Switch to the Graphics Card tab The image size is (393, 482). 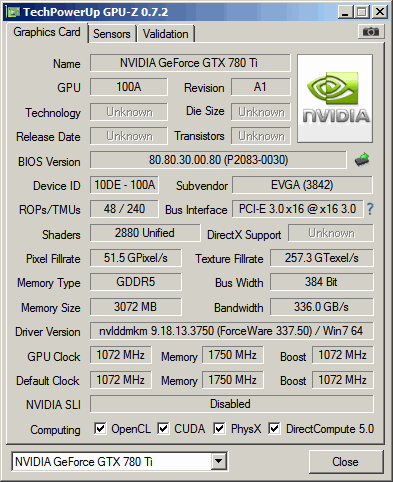[x=47, y=32]
